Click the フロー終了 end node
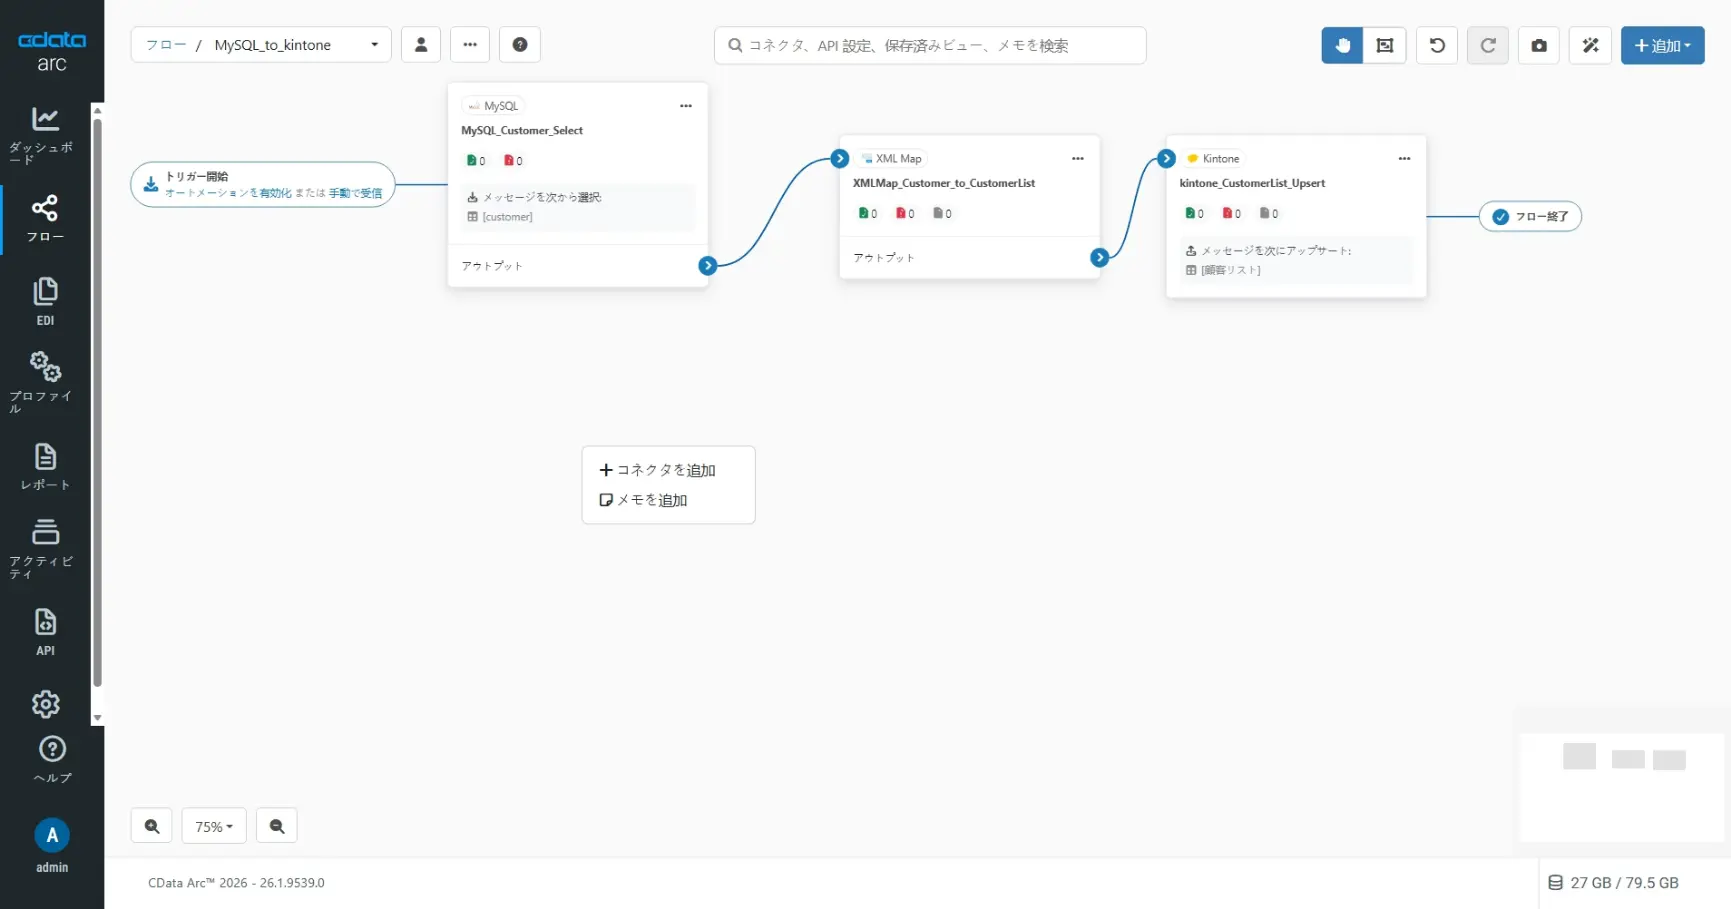The width and height of the screenshot is (1731, 909). 1530,216
